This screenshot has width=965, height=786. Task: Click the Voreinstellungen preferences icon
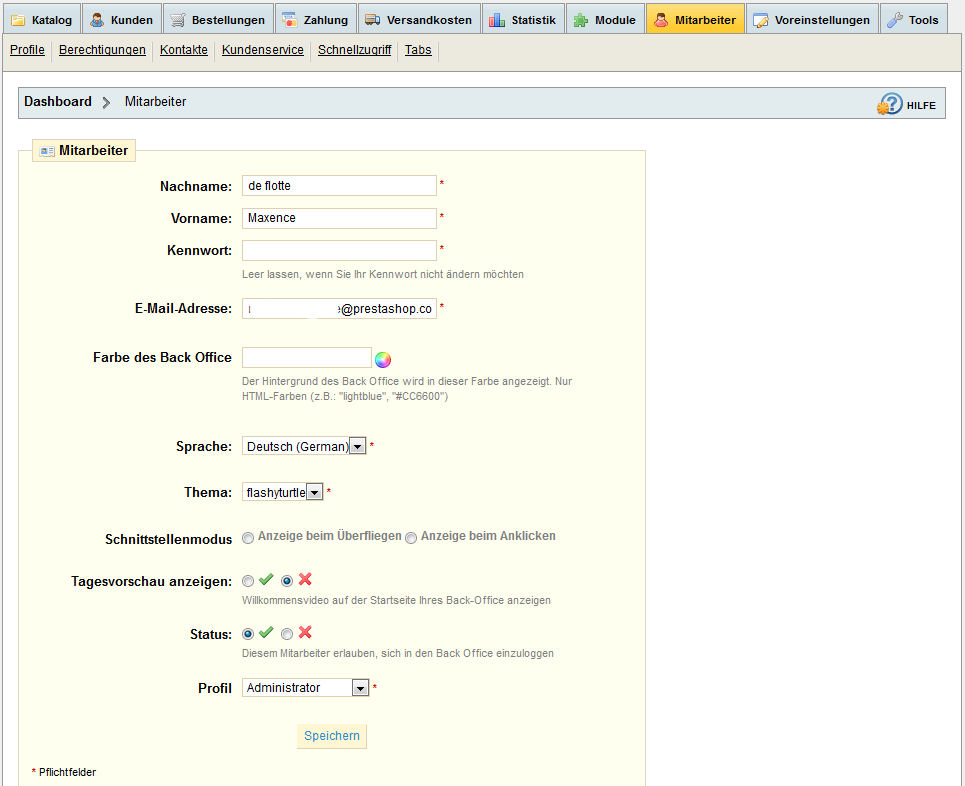[x=761, y=20]
